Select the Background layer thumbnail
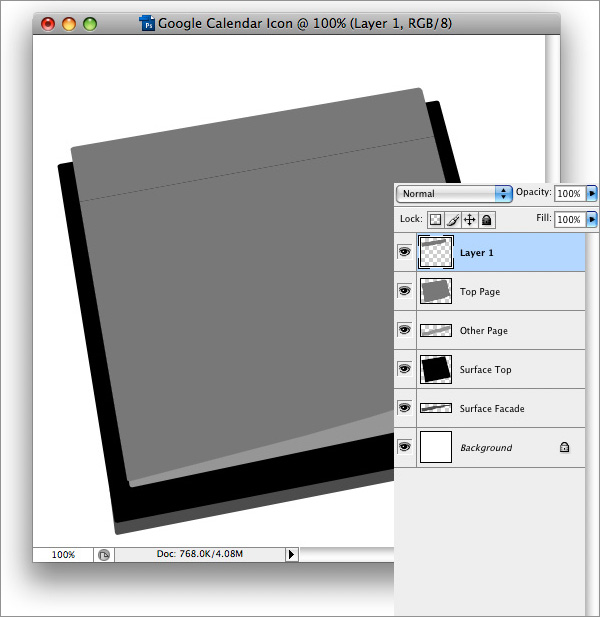600x617 pixels. (x=436, y=447)
